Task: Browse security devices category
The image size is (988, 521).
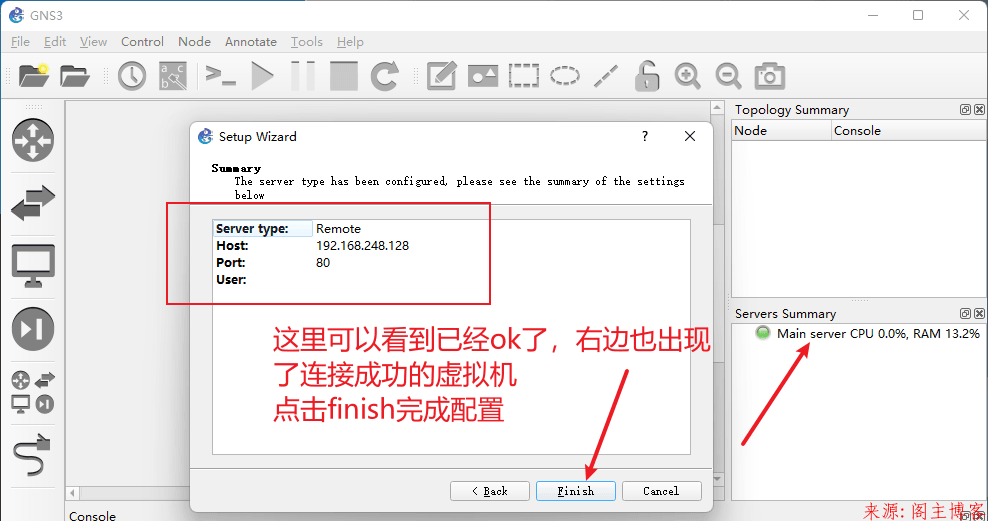Action: [33, 328]
